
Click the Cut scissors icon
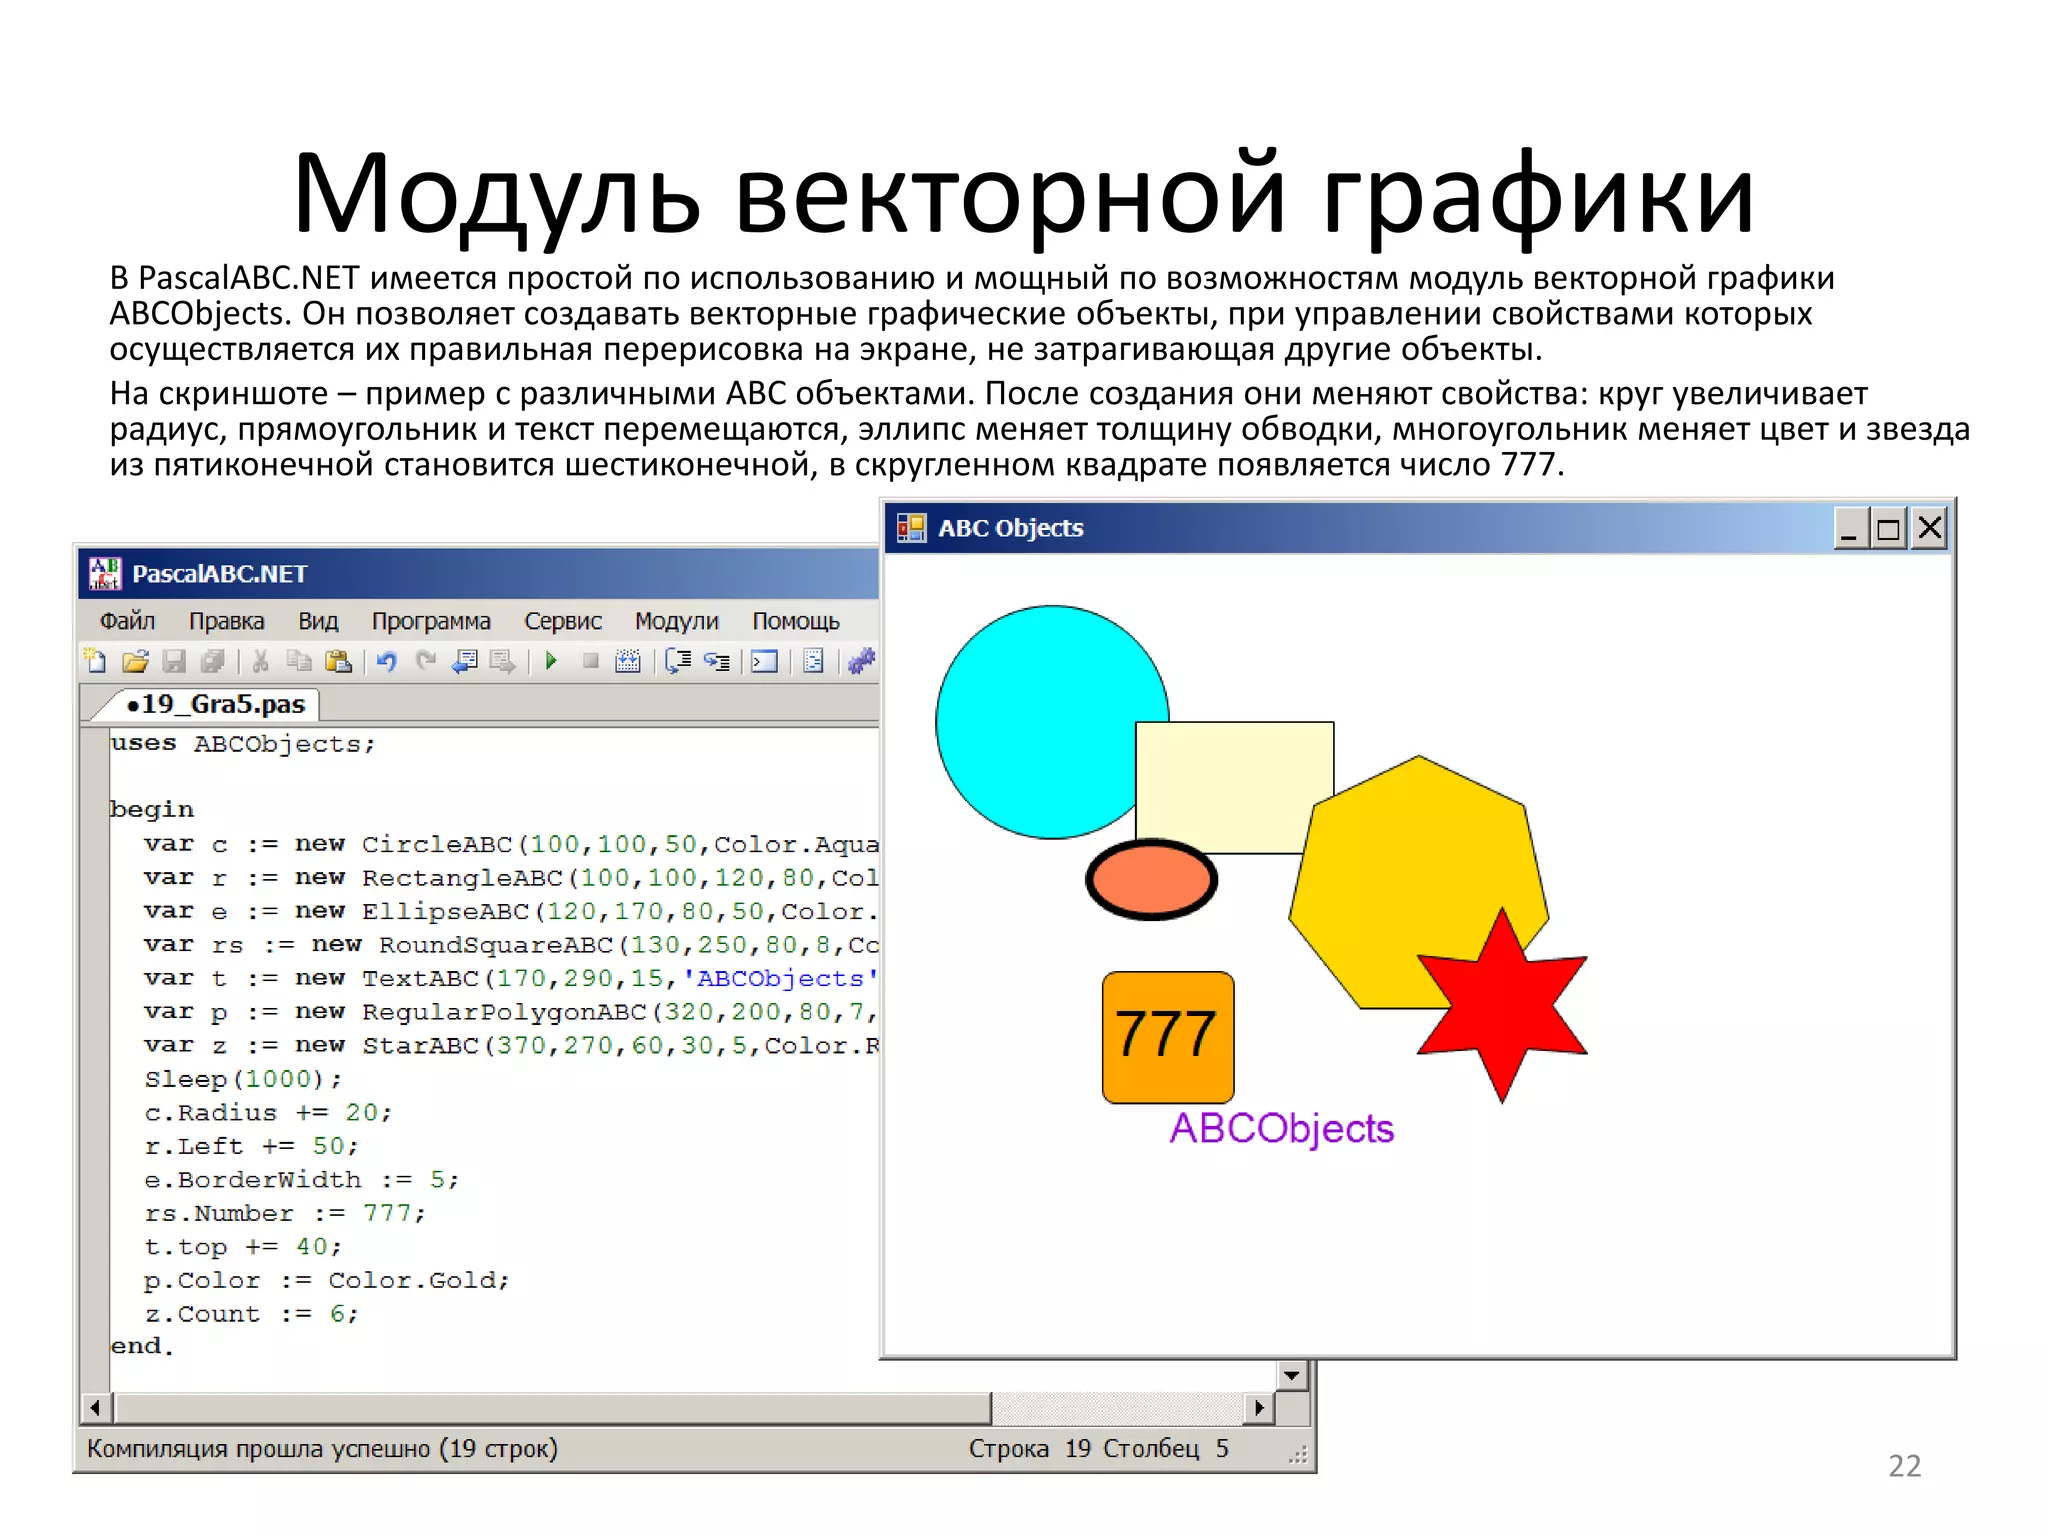pos(261,661)
